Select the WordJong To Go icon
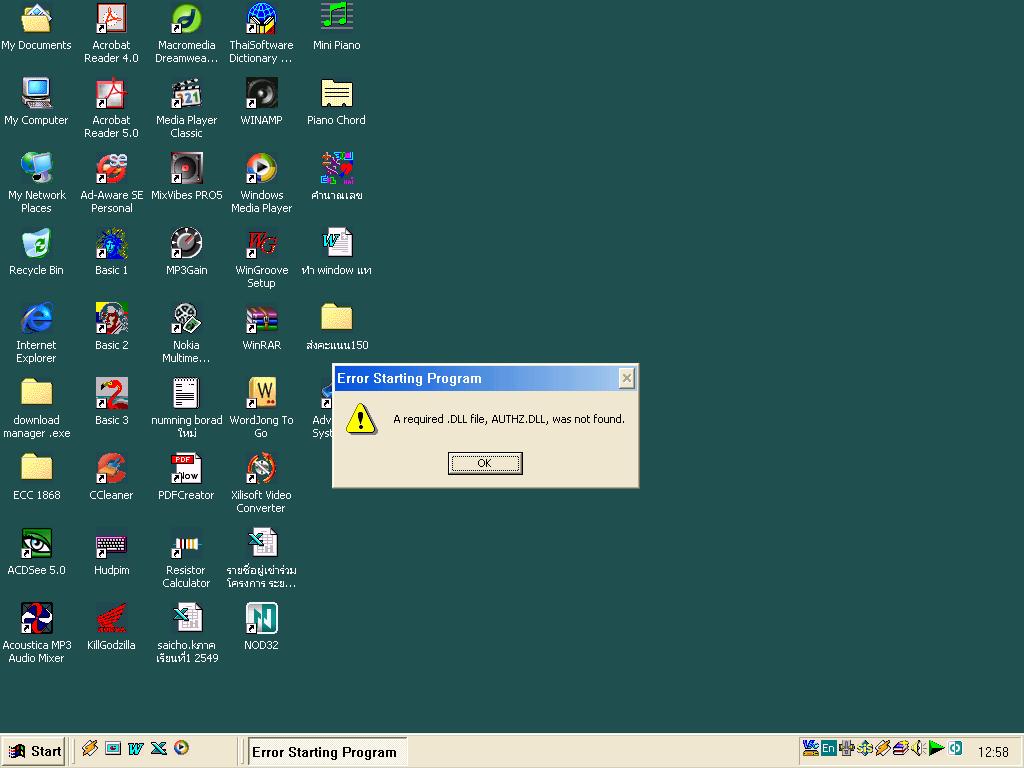Image resolution: width=1024 pixels, height=768 pixels. 261,409
